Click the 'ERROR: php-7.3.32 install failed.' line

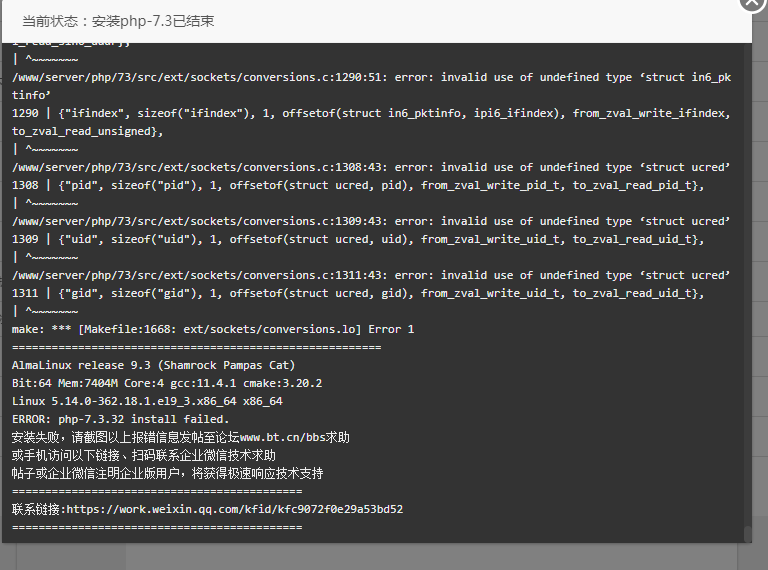[120, 419]
